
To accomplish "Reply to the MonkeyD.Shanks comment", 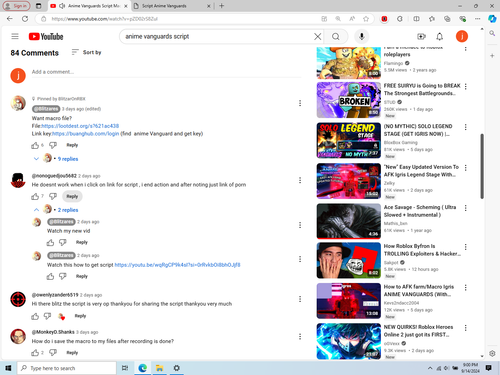I will click(x=72, y=353).
